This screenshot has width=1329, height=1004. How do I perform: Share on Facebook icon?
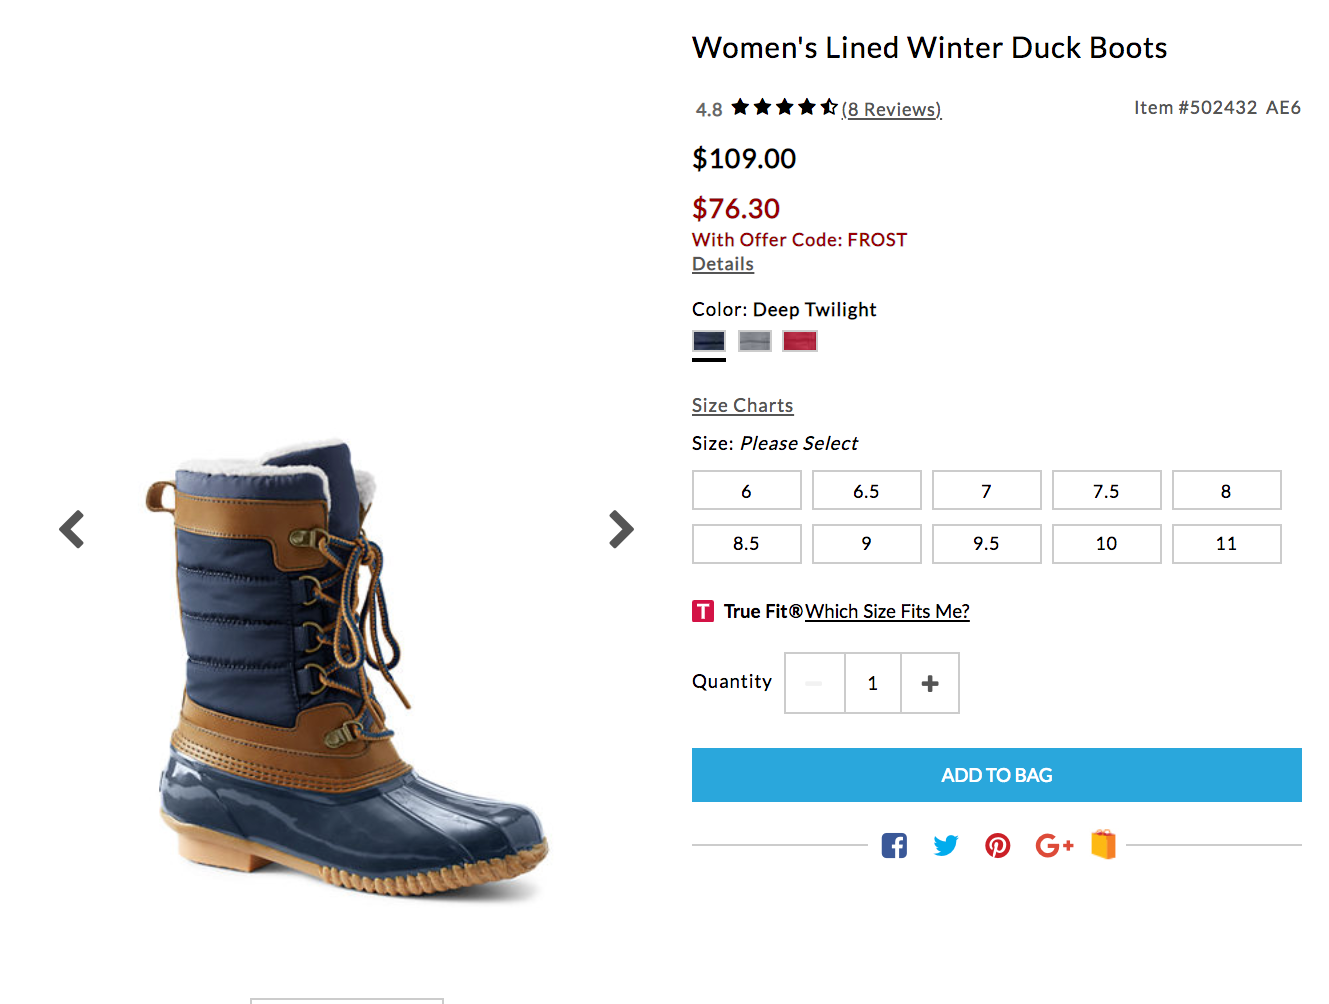[894, 846]
